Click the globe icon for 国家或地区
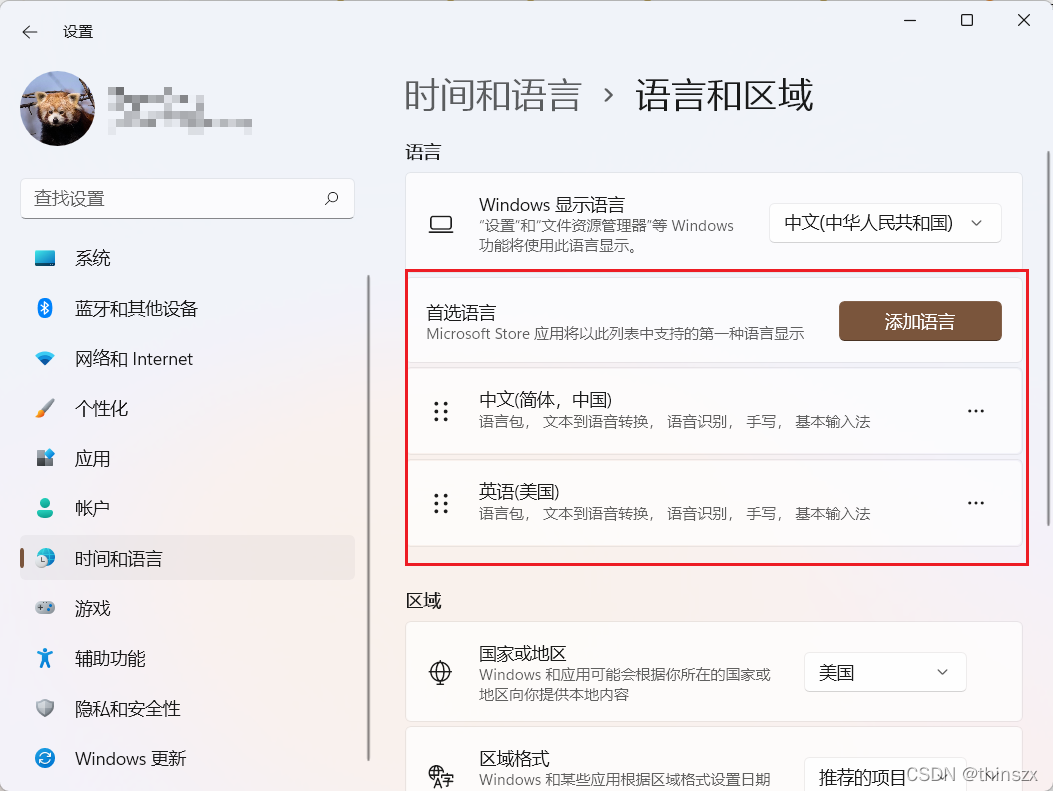The height and width of the screenshot is (791, 1053). tap(440, 672)
